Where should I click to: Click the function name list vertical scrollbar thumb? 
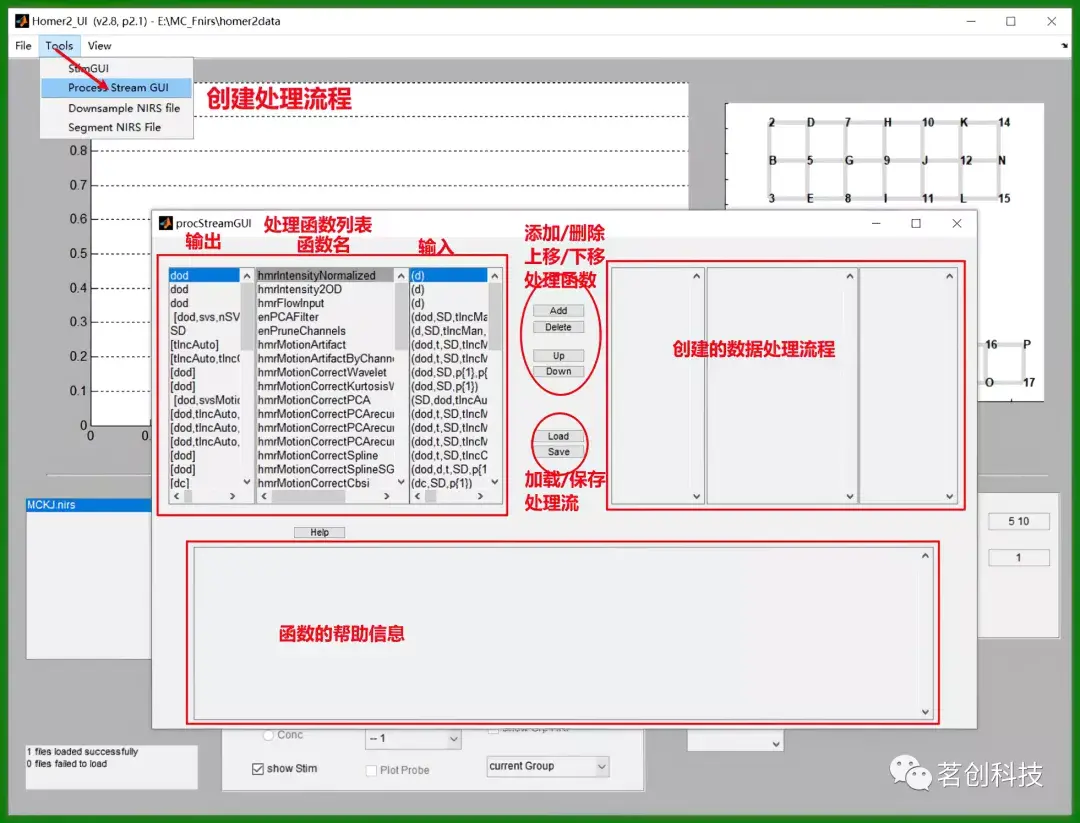click(x=401, y=315)
